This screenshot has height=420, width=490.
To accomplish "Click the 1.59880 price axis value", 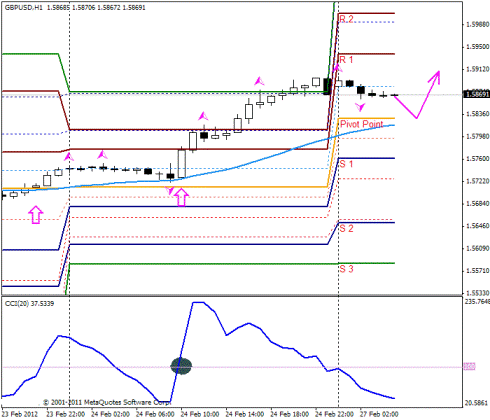I will click(x=478, y=24).
